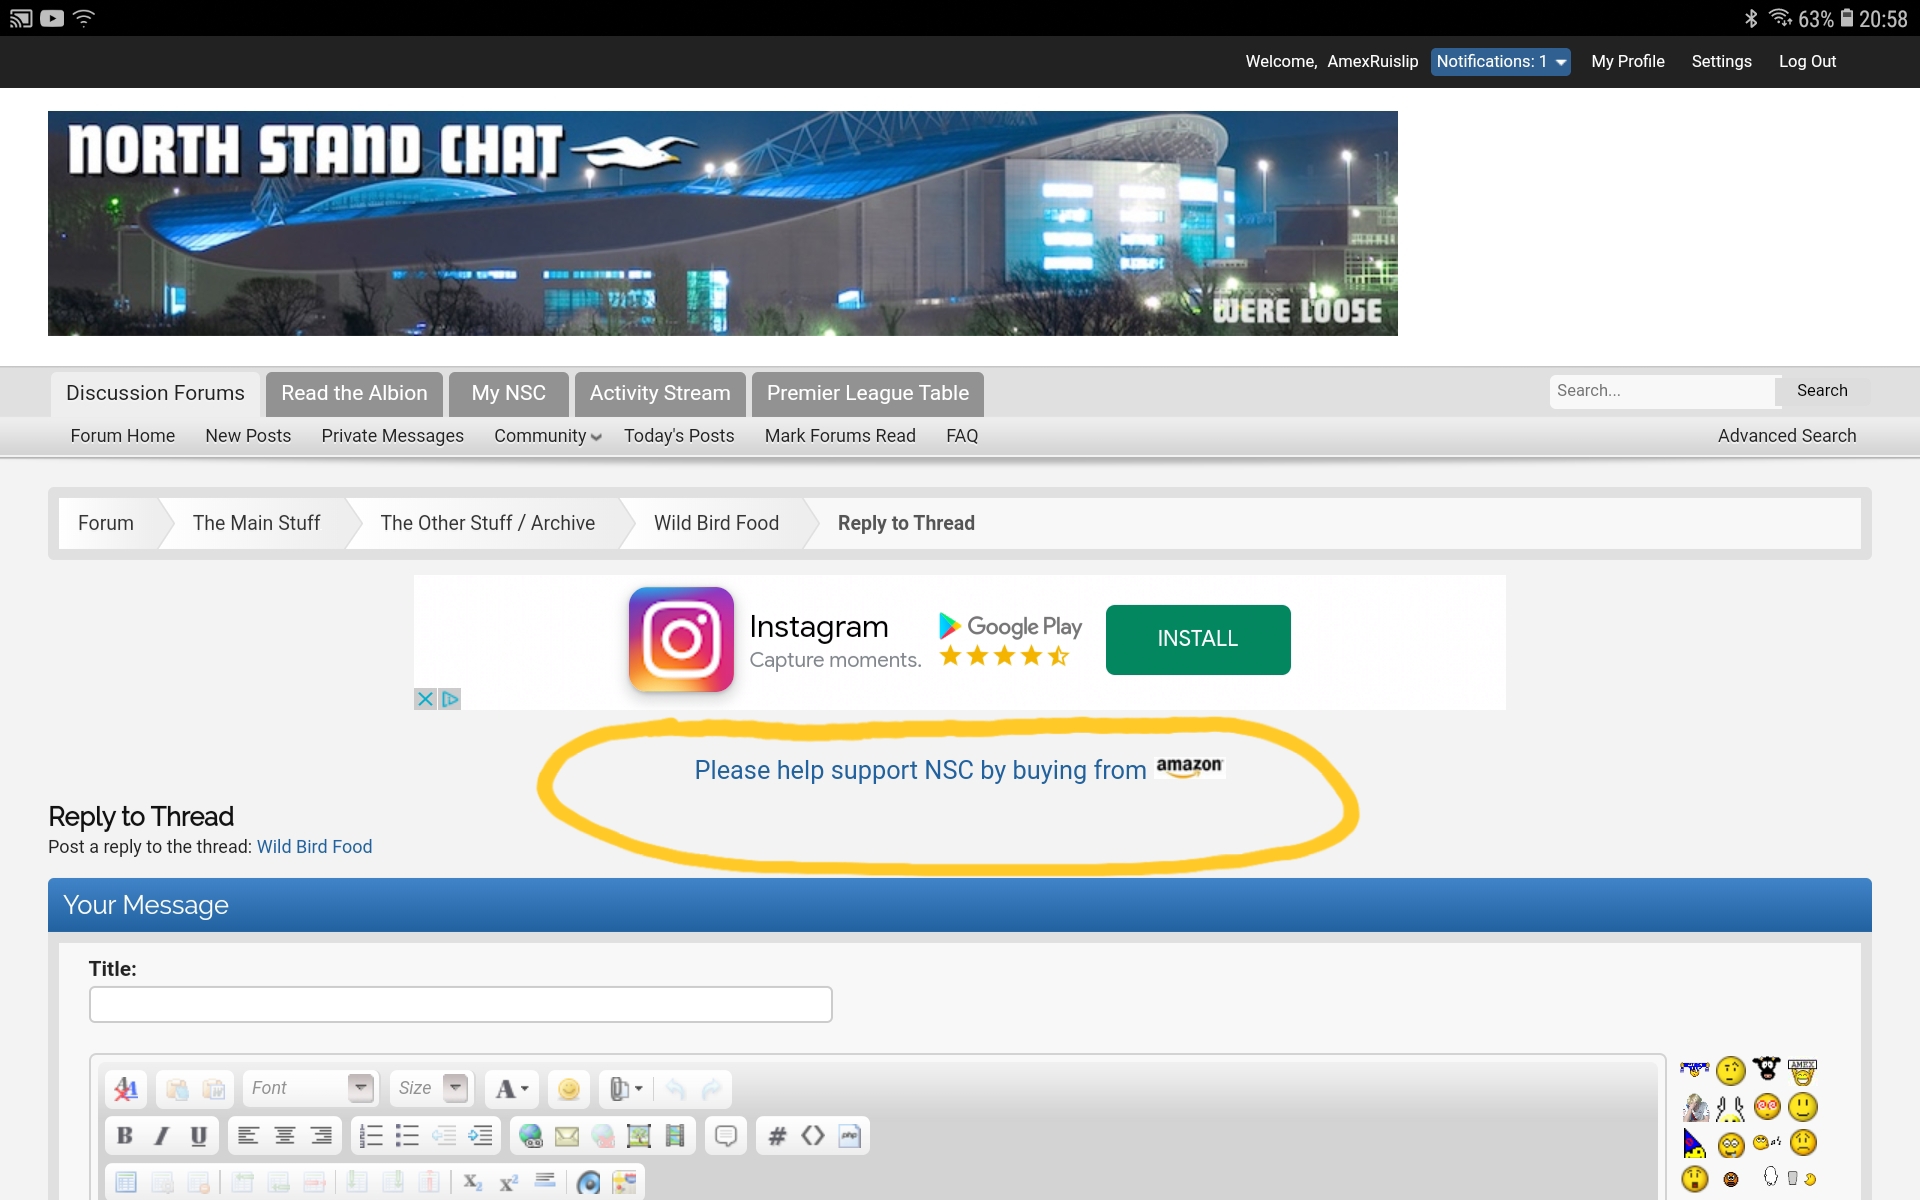Click the Paste from Word icon

tap(213, 1089)
